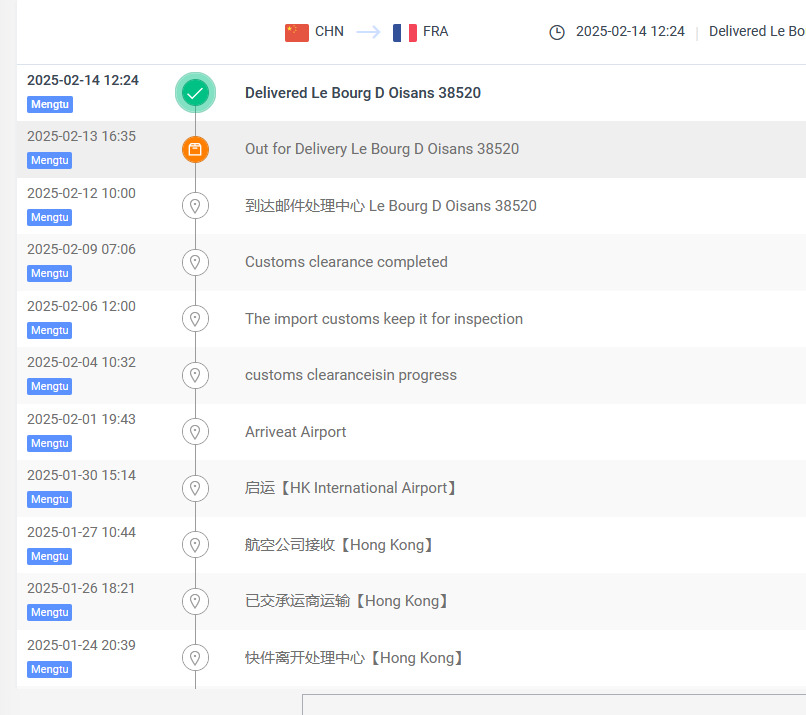
Task: Click the FRA destination country label
Action: pyautogui.click(x=436, y=32)
